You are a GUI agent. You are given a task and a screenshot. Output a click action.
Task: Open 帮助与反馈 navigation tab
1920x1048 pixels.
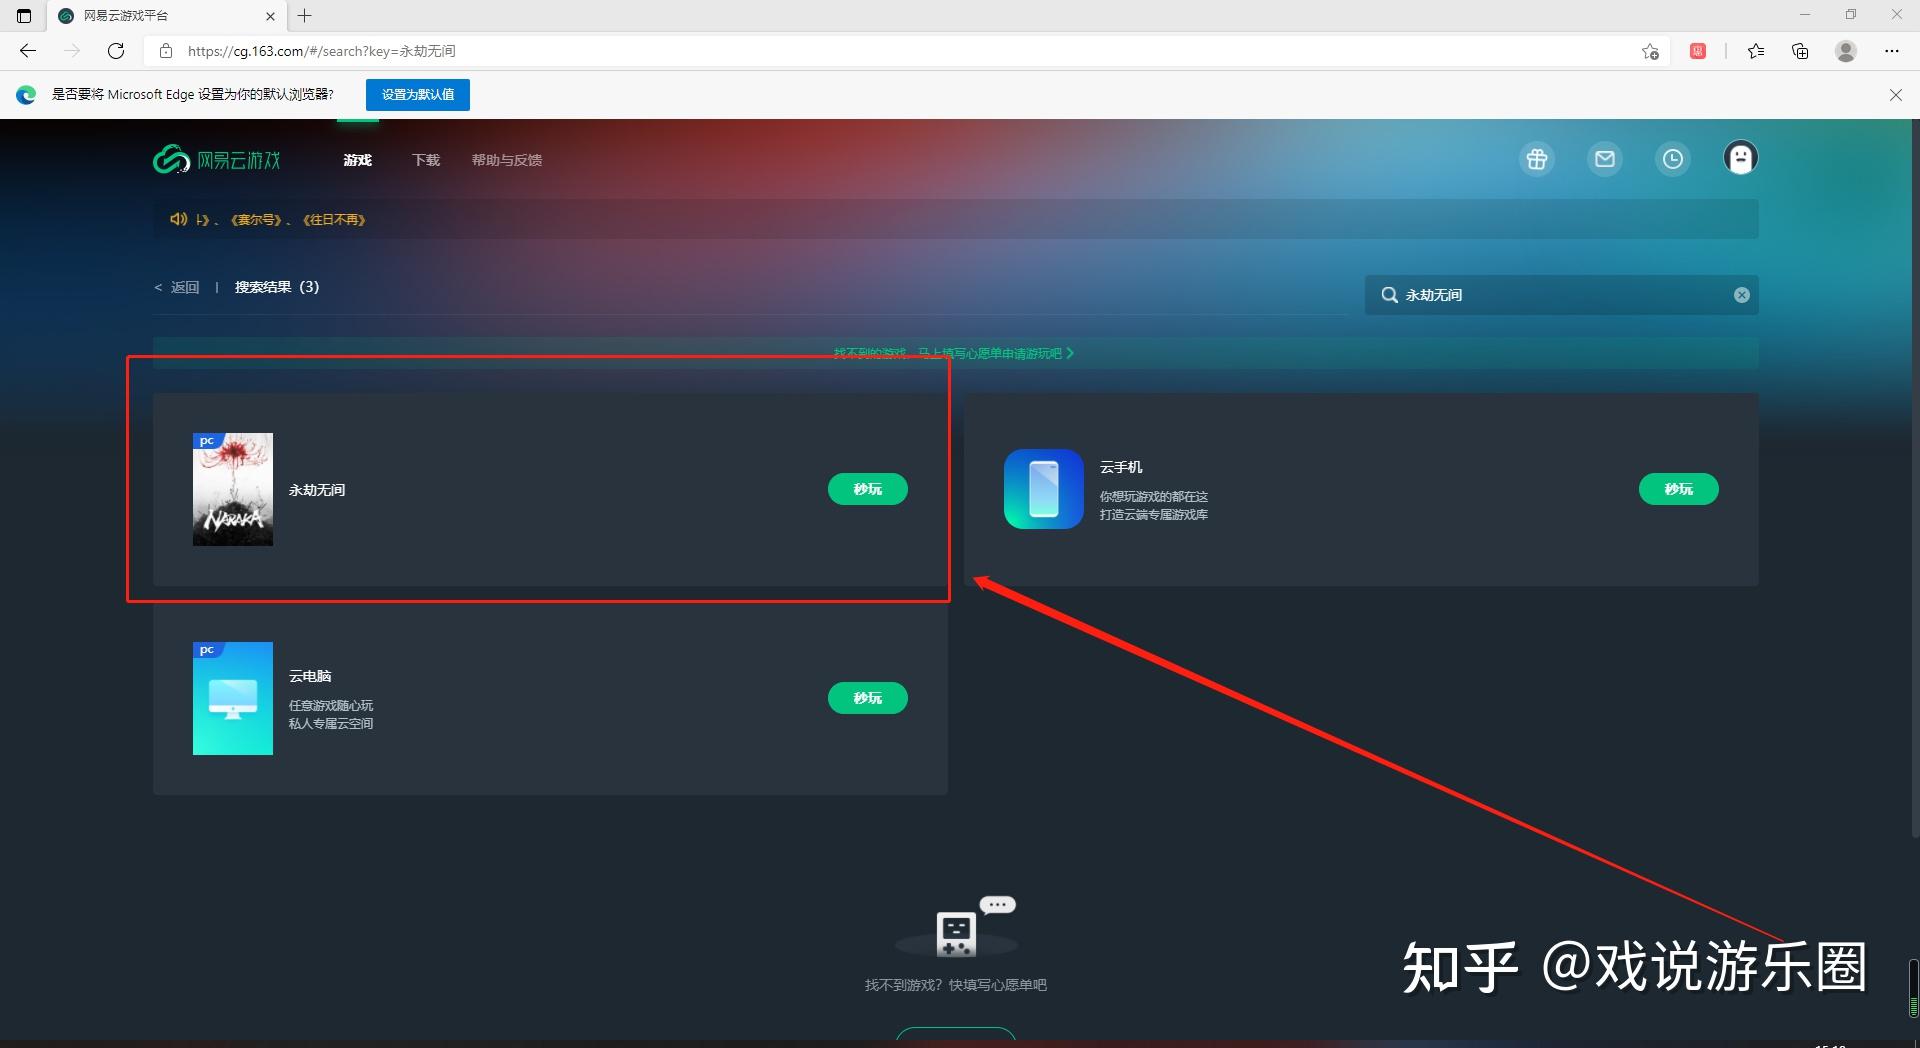(x=507, y=160)
